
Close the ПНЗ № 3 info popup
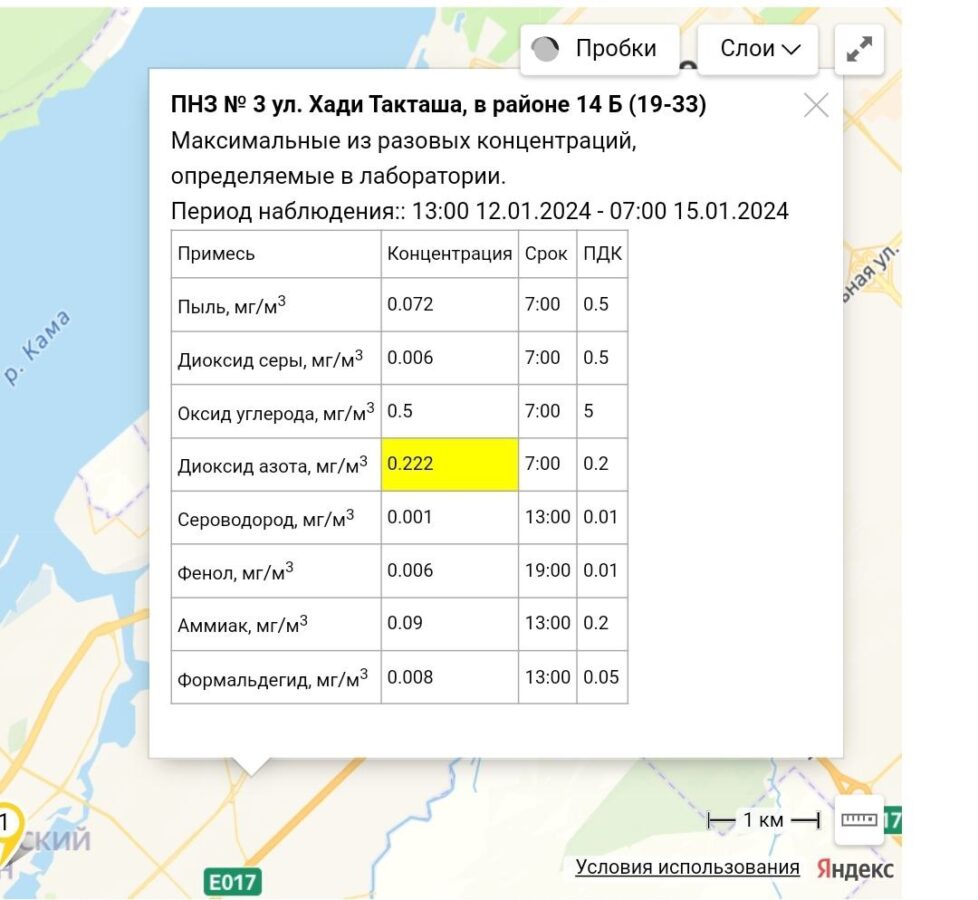(x=816, y=105)
